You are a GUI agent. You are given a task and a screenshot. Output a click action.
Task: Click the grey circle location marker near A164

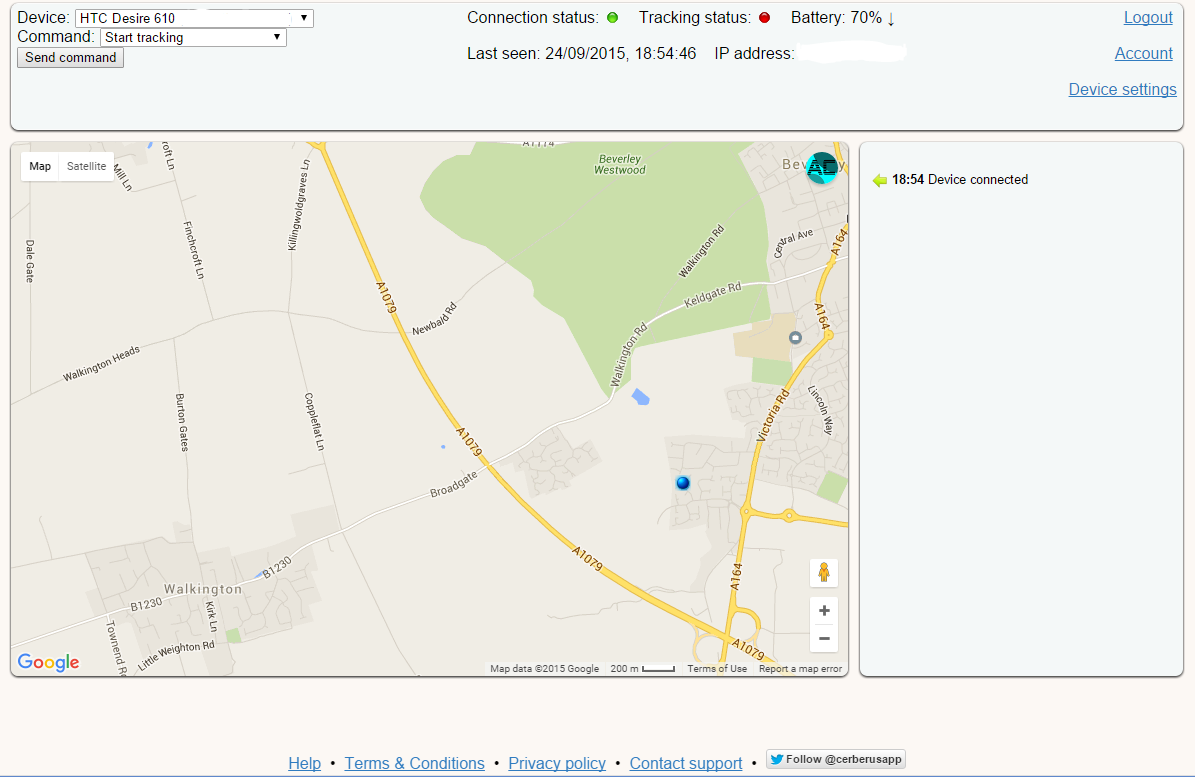coord(795,337)
